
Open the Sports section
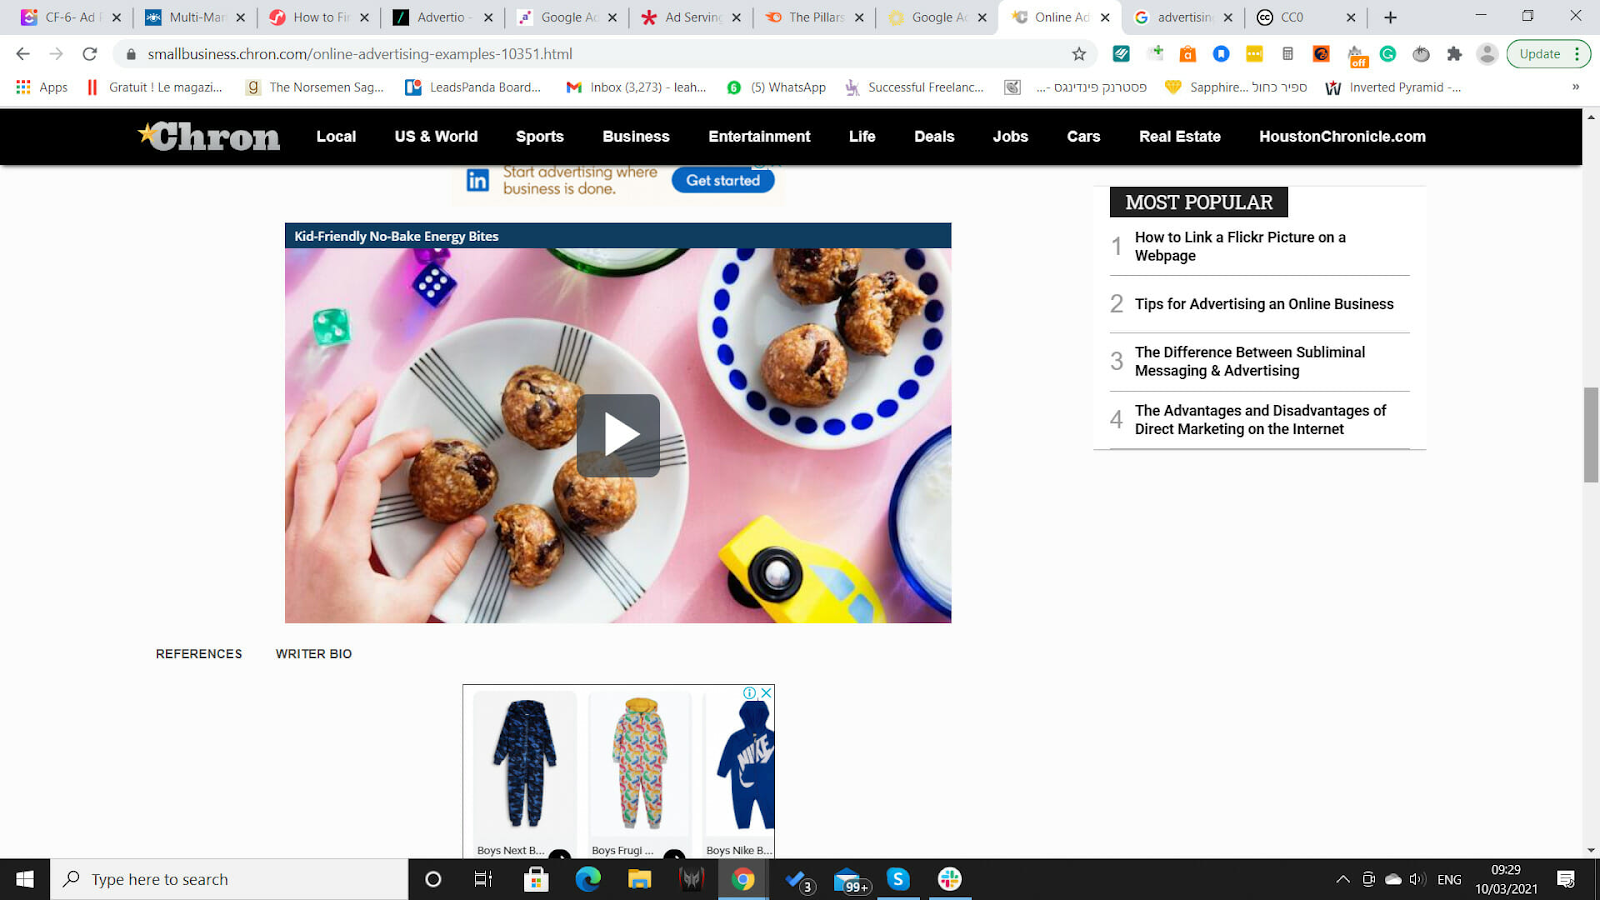point(540,136)
